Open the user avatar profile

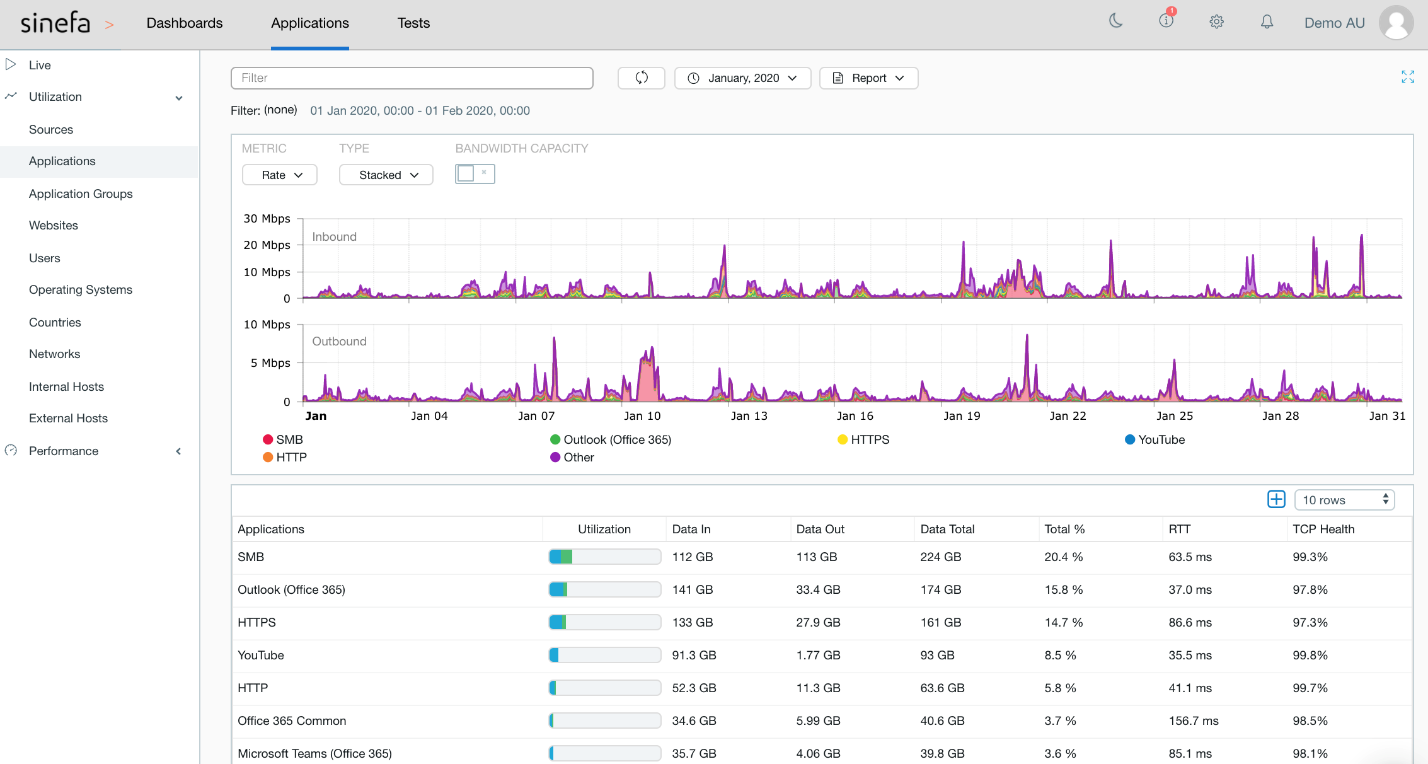pyautogui.click(x=1396, y=23)
